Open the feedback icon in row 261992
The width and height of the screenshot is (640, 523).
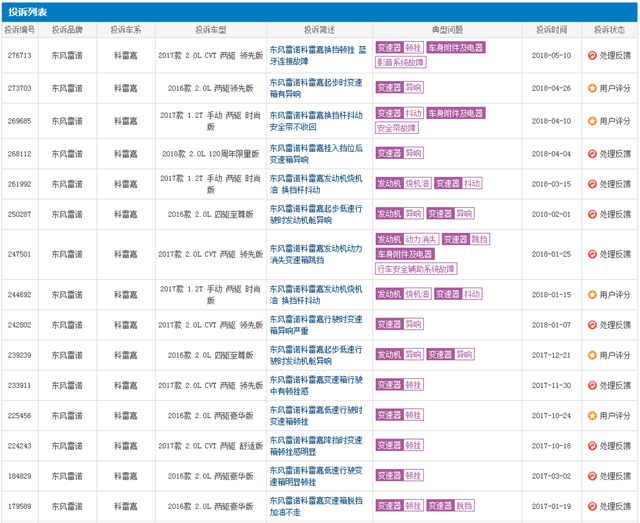pos(592,184)
